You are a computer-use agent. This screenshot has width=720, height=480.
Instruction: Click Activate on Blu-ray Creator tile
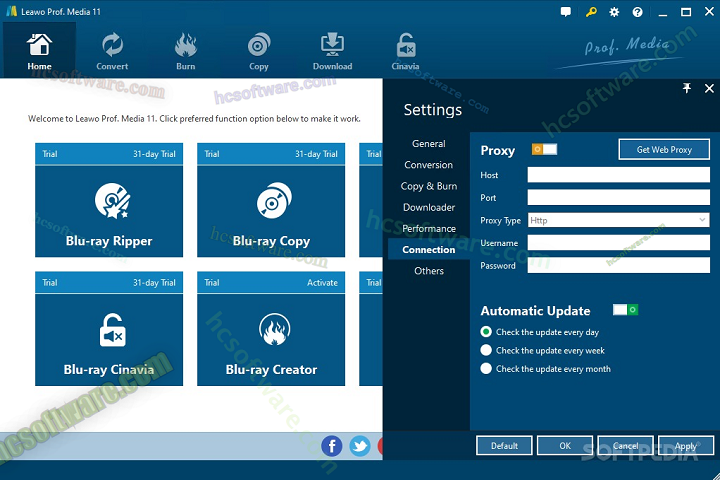coord(322,282)
